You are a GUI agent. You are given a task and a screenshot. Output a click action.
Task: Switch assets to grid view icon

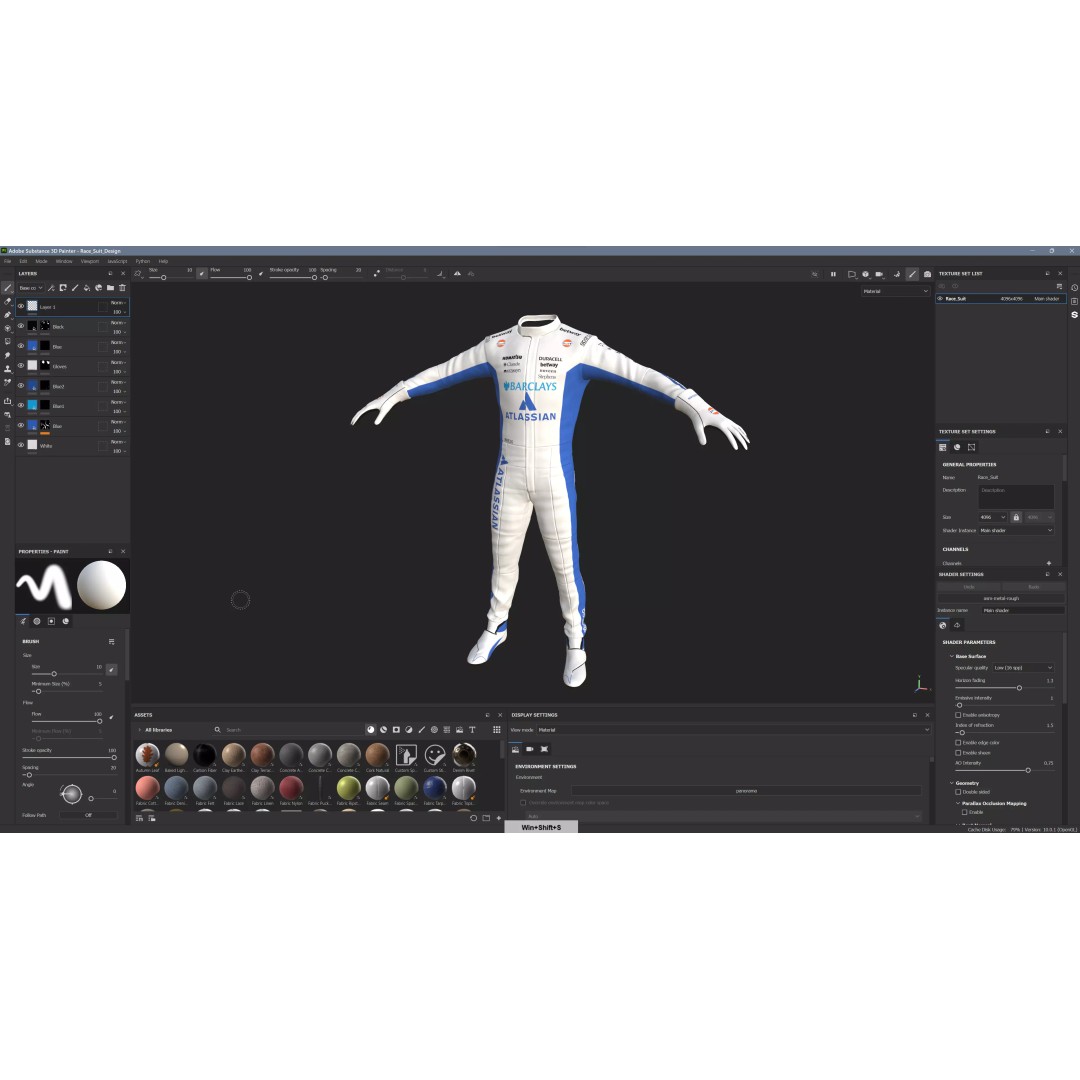[x=497, y=729]
